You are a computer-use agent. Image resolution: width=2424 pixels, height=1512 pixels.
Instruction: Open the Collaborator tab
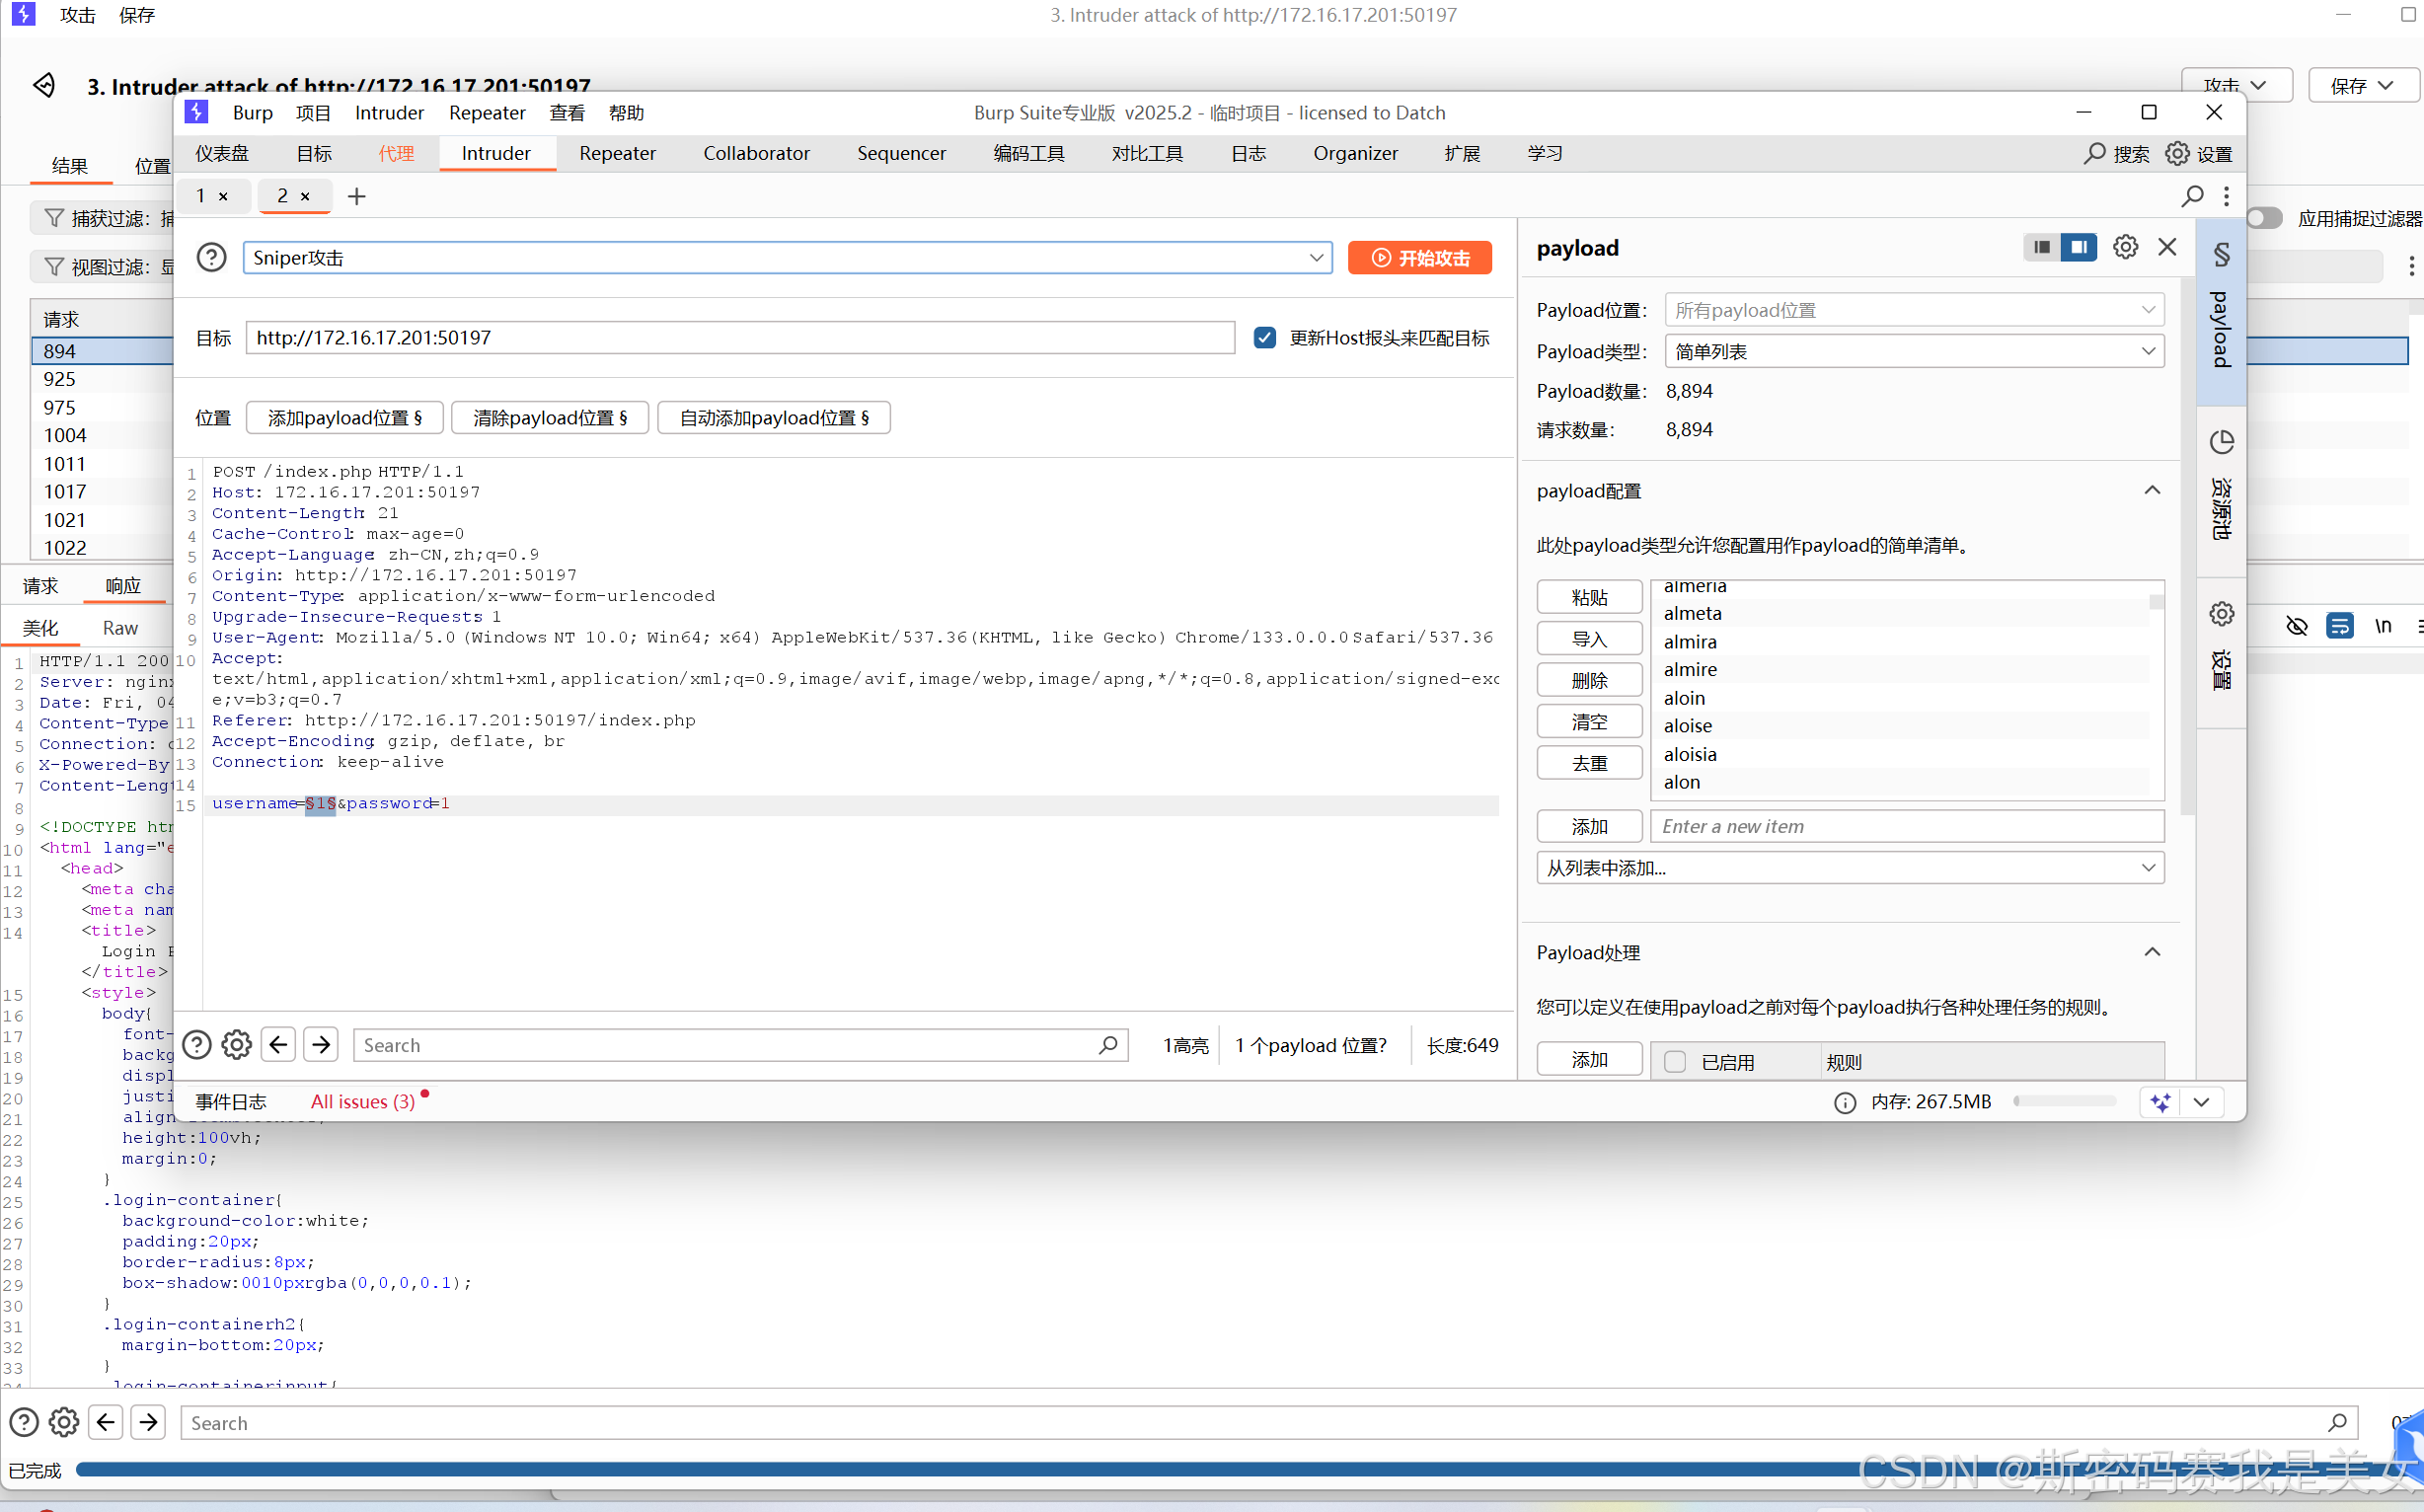[x=756, y=153]
